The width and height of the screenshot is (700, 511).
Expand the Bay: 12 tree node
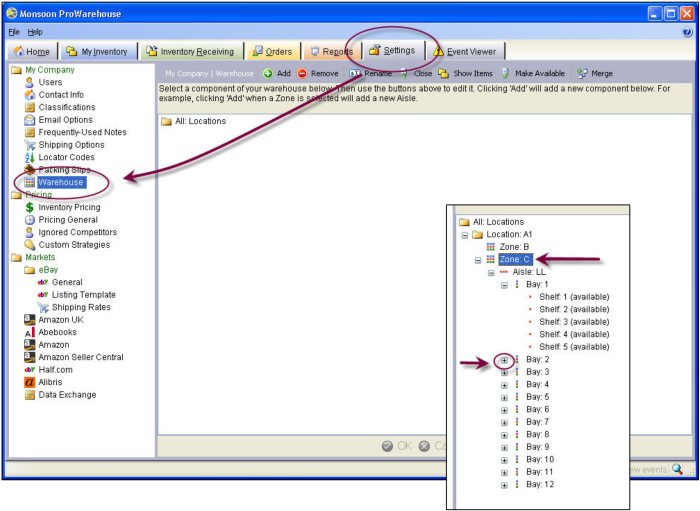[505, 485]
